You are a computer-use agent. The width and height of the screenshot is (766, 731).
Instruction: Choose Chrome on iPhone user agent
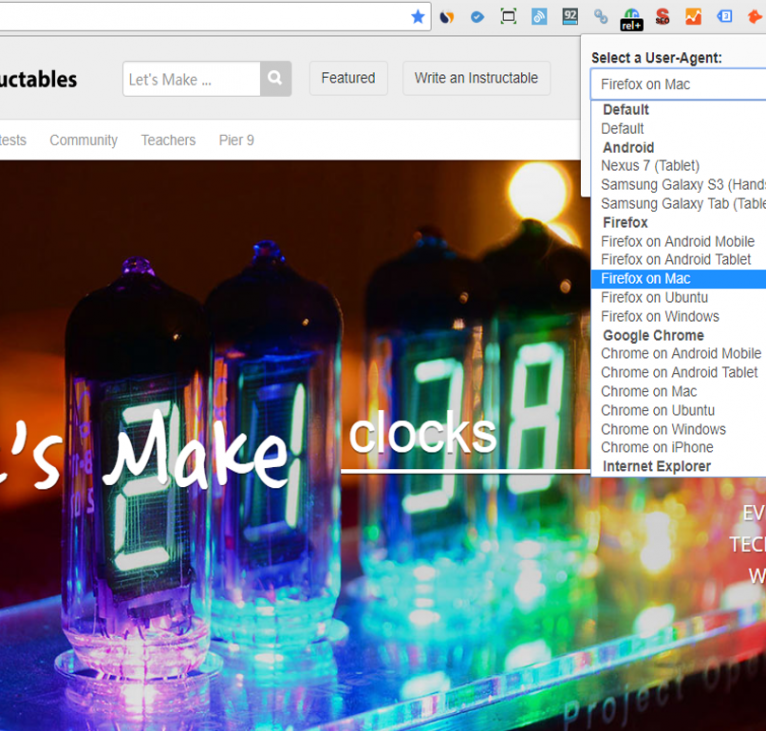point(657,447)
